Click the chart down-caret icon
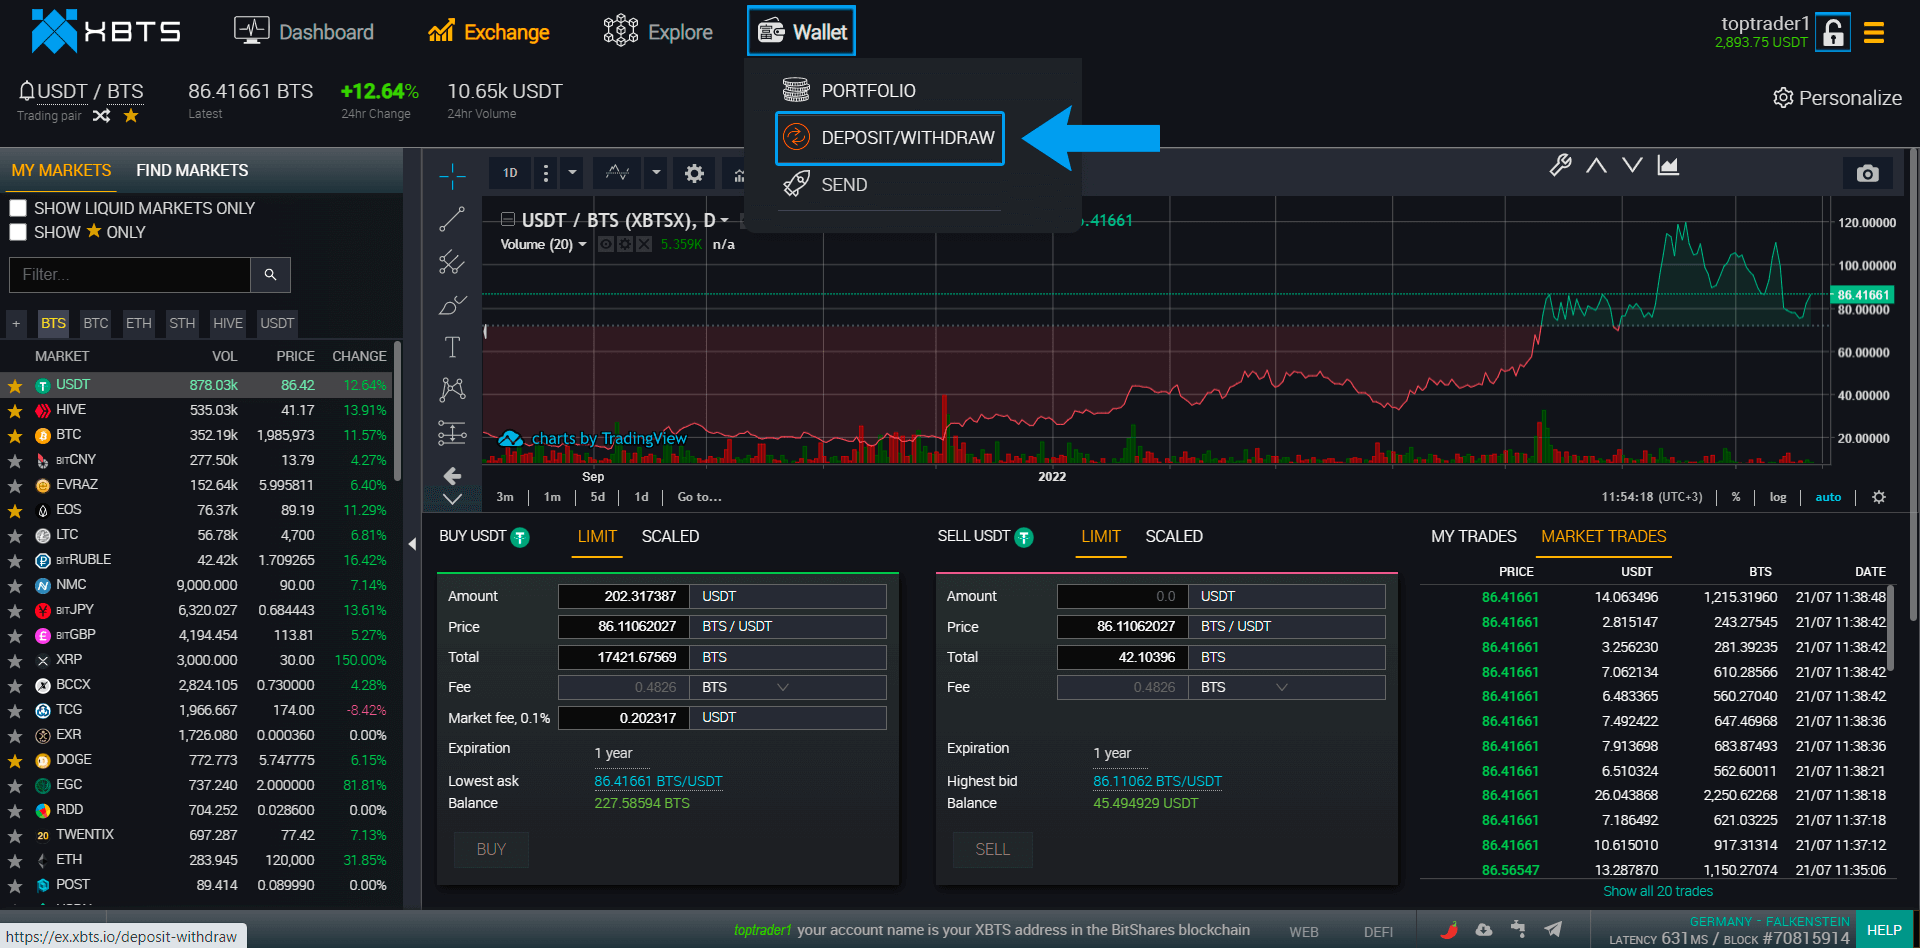 [1632, 165]
